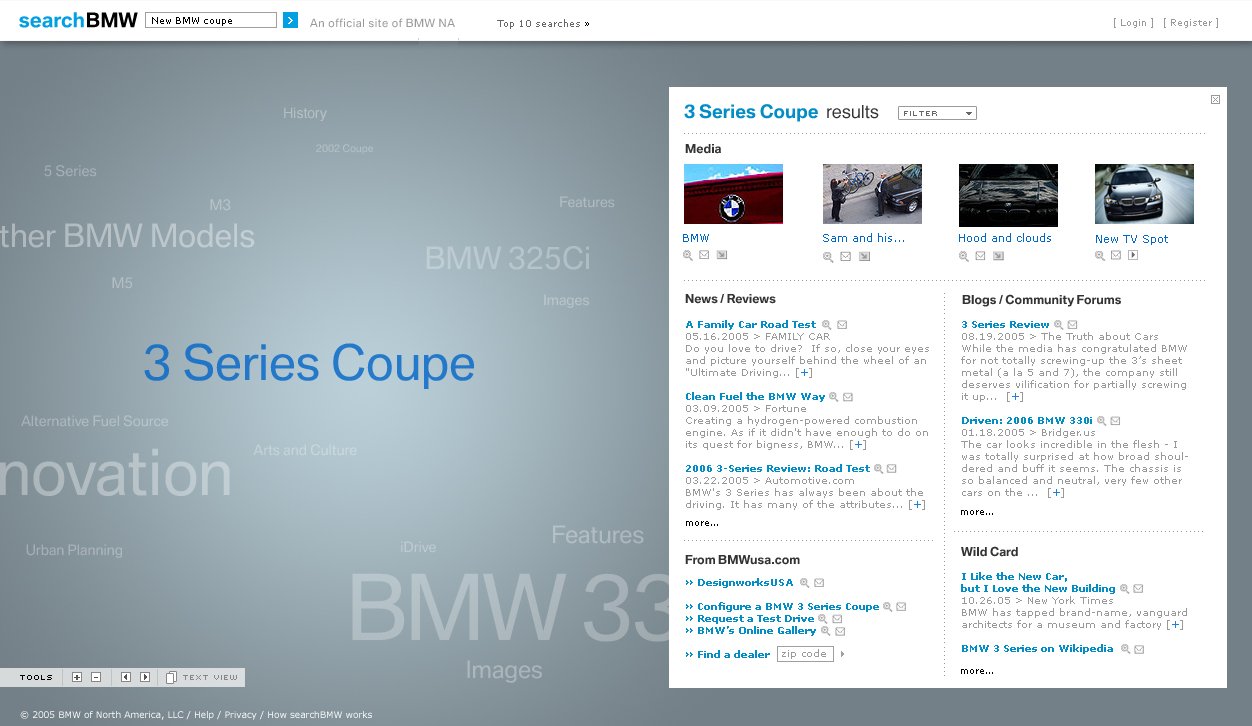Click the 'Hood and clouds' media thumbnail
The image size is (1252, 726).
point(1008,194)
